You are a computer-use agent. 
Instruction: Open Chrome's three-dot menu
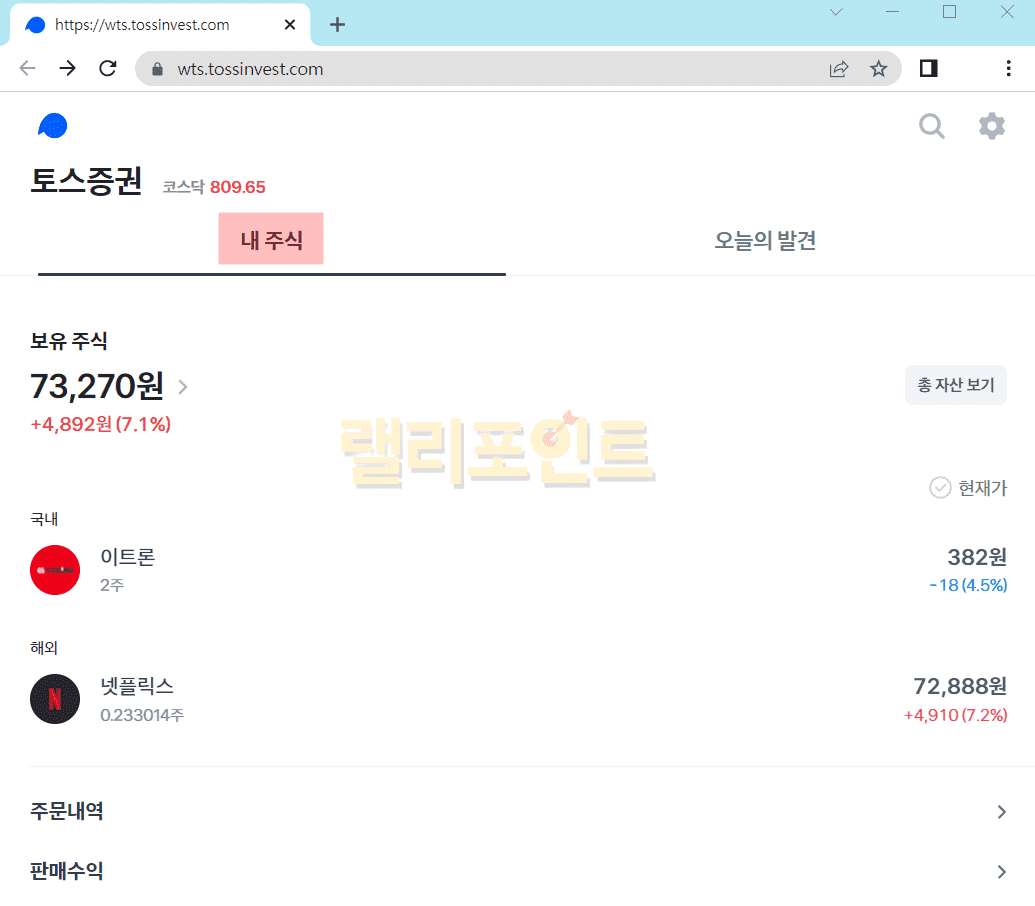pos(1007,68)
